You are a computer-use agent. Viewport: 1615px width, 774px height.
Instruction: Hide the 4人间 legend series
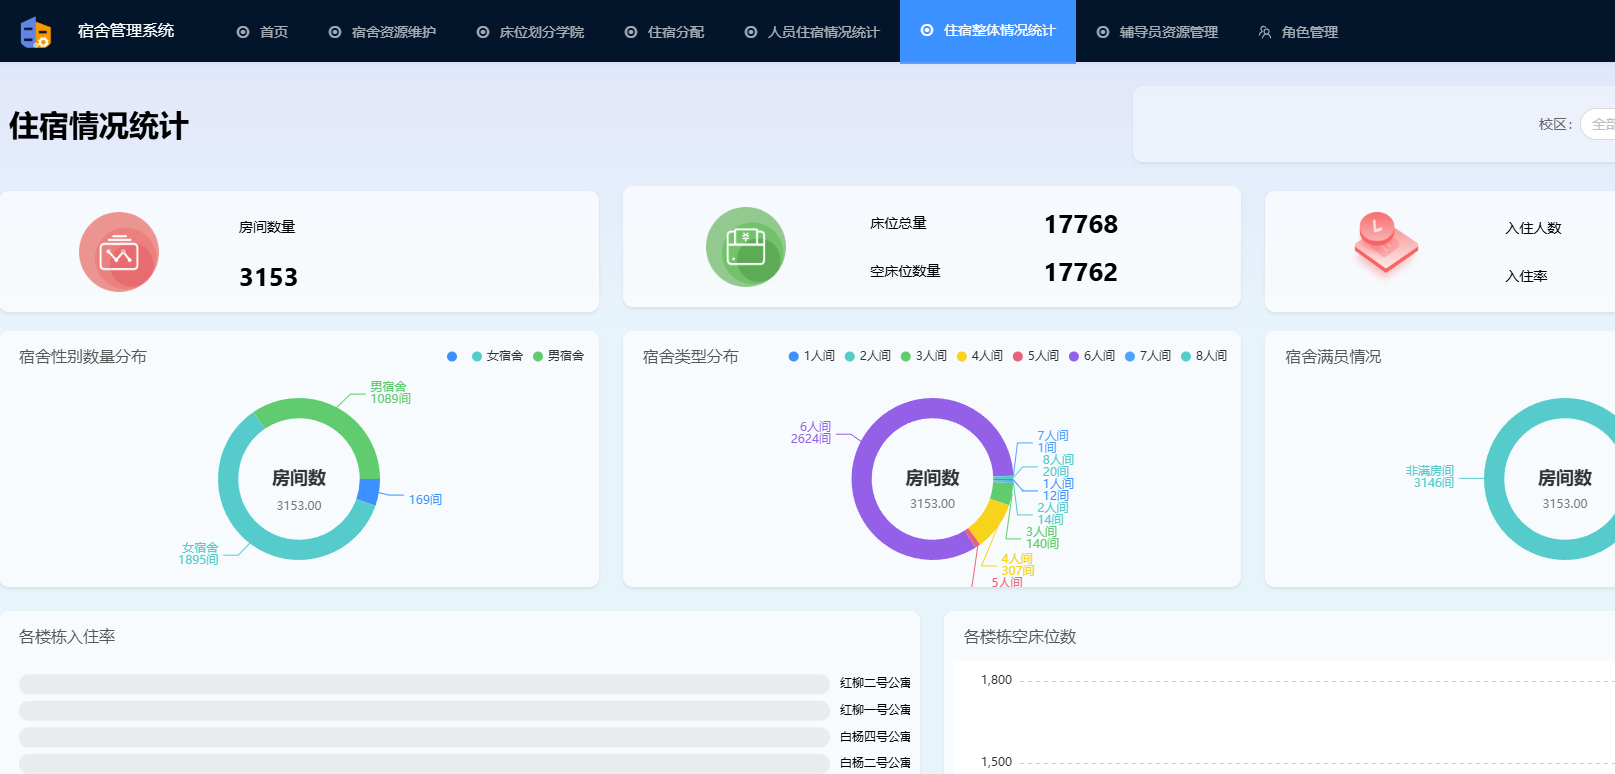979,356
